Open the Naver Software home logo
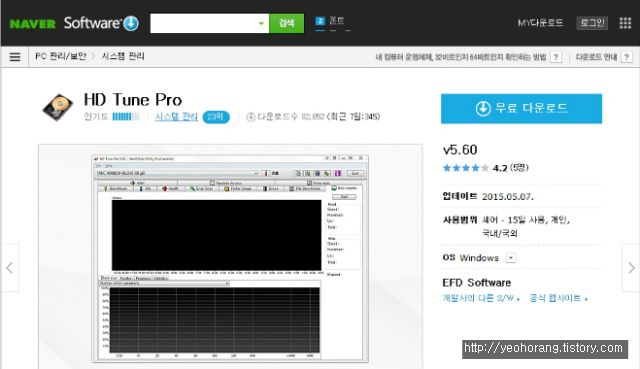Viewport: 640px width, 369px height. 101,23
